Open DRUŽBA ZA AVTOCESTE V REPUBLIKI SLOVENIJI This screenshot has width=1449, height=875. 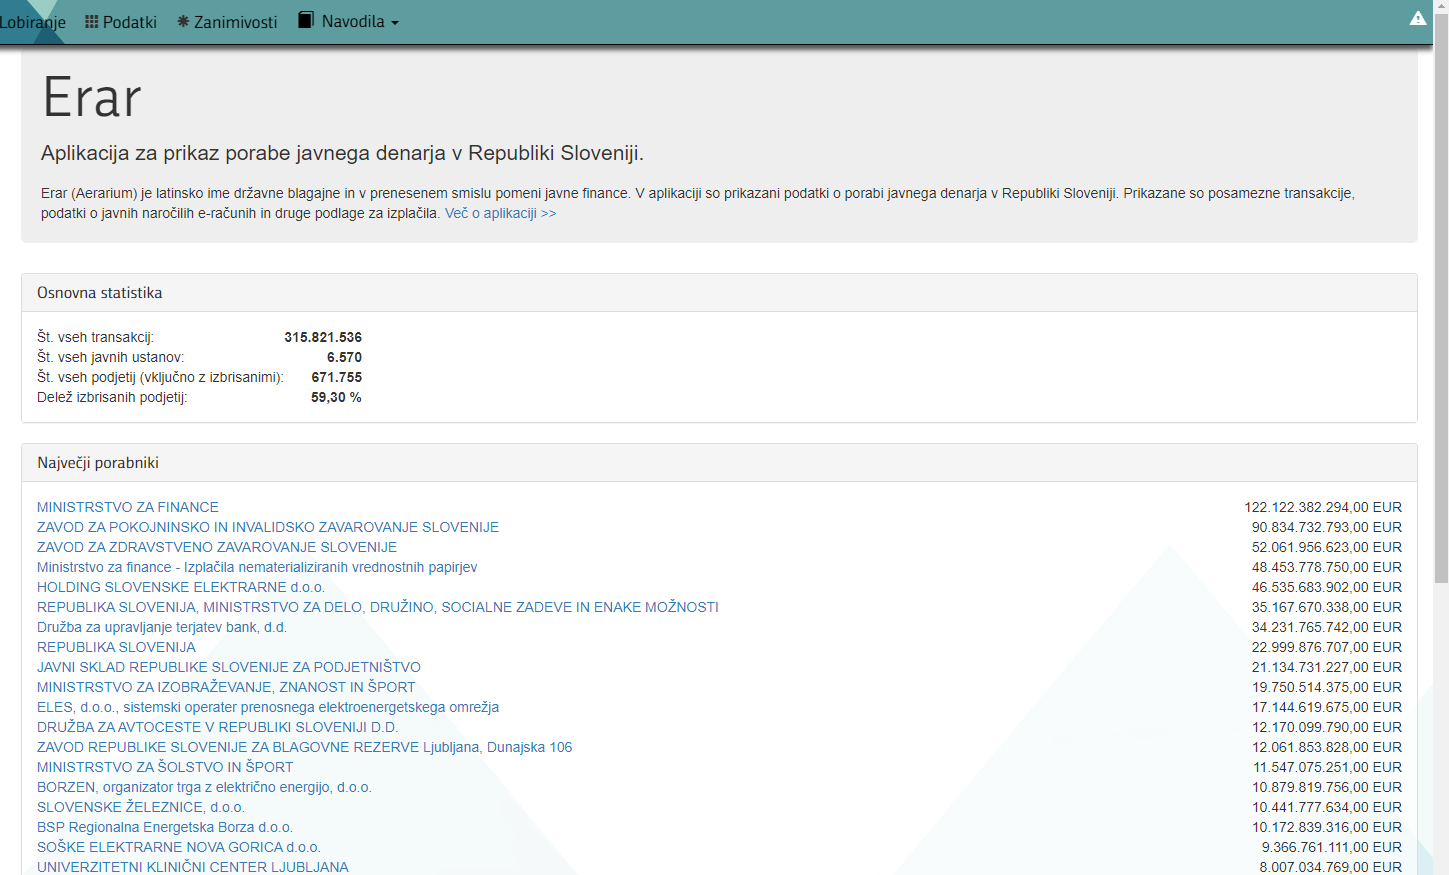(217, 727)
